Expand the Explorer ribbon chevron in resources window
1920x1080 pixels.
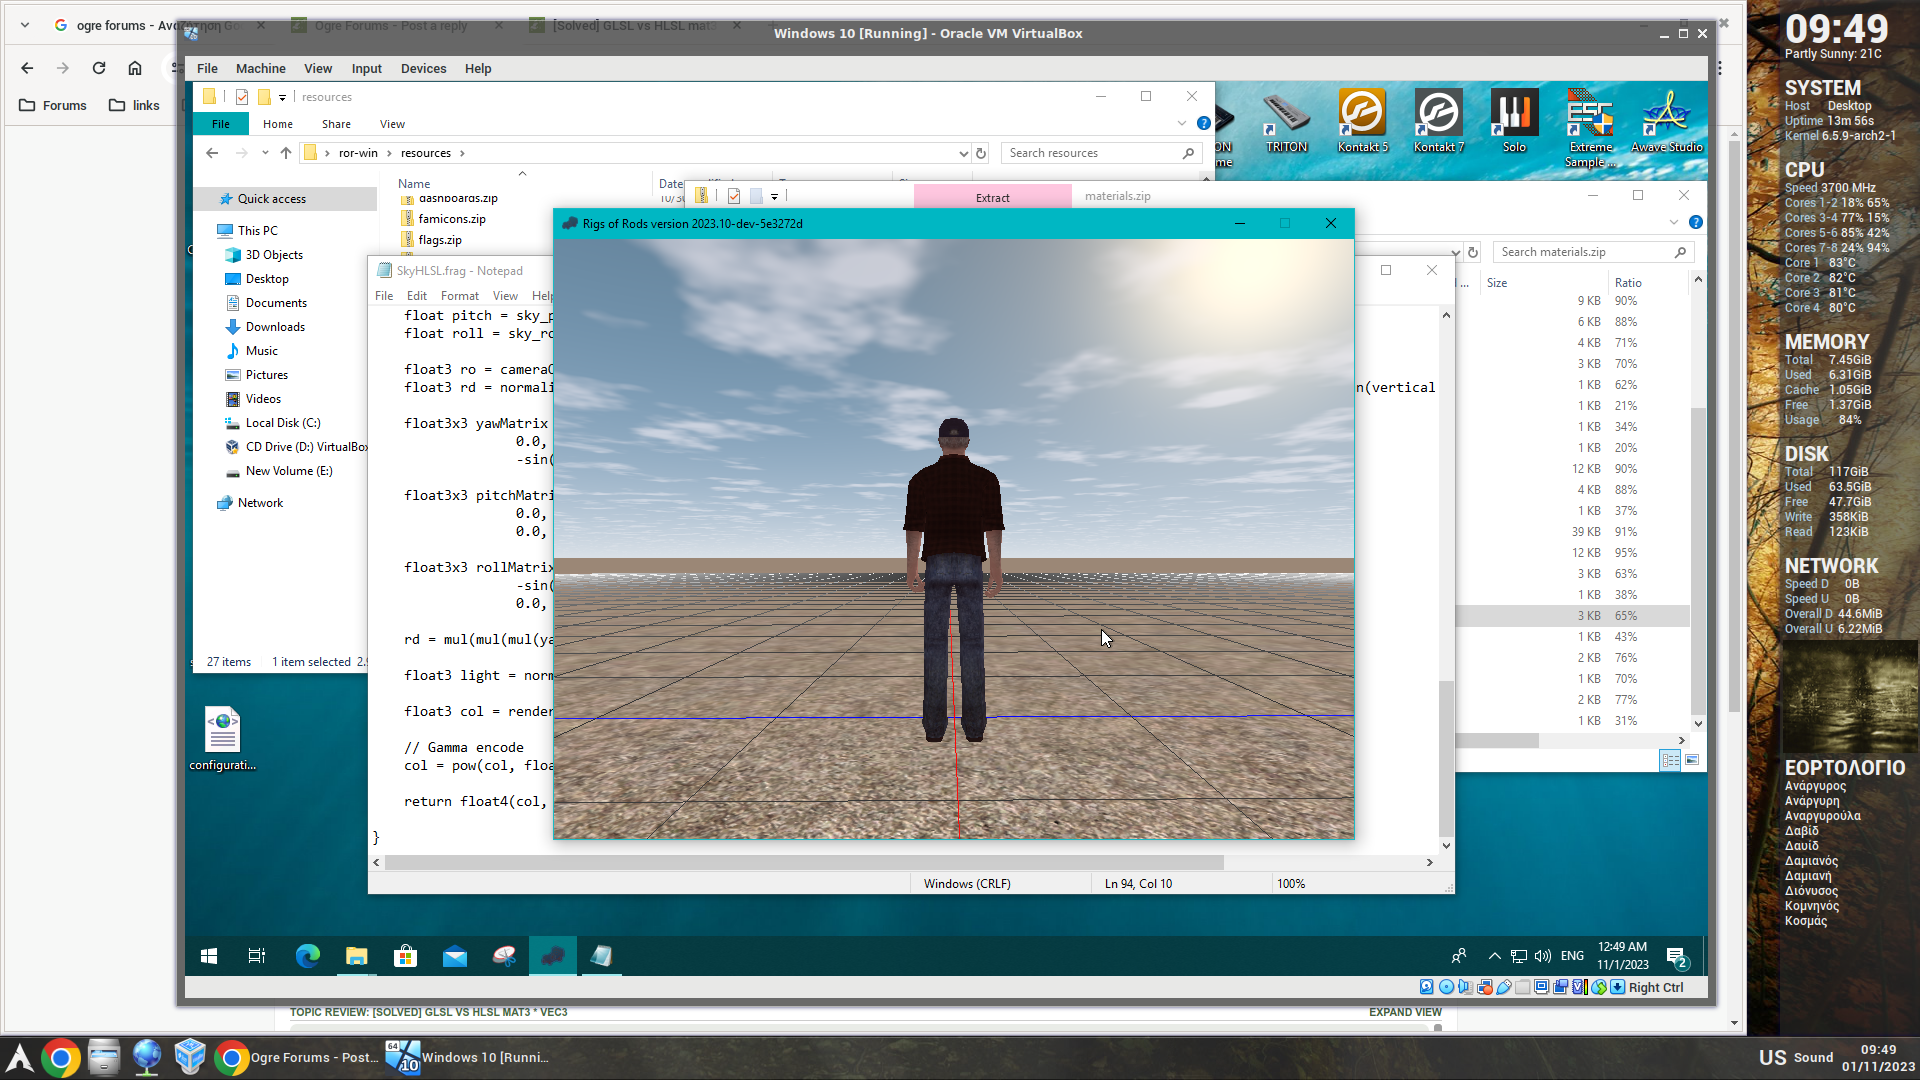point(1181,123)
